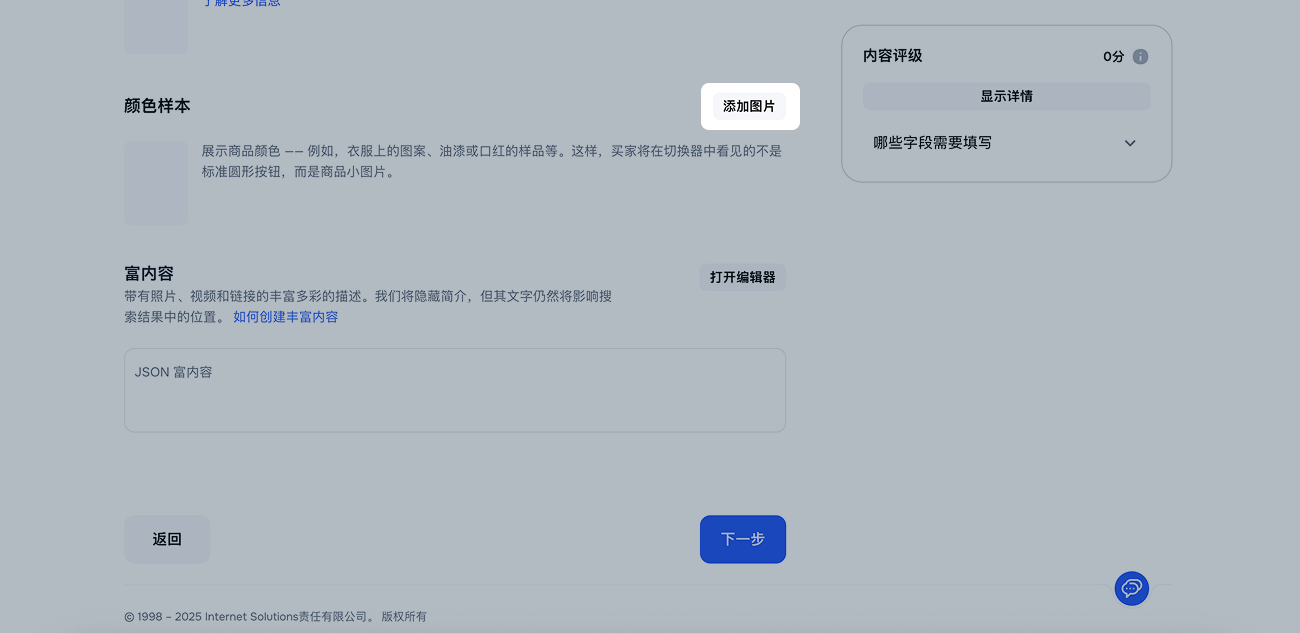Click the info icon beside 0分
The width and height of the screenshot is (1300, 634).
(x=1140, y=57)
